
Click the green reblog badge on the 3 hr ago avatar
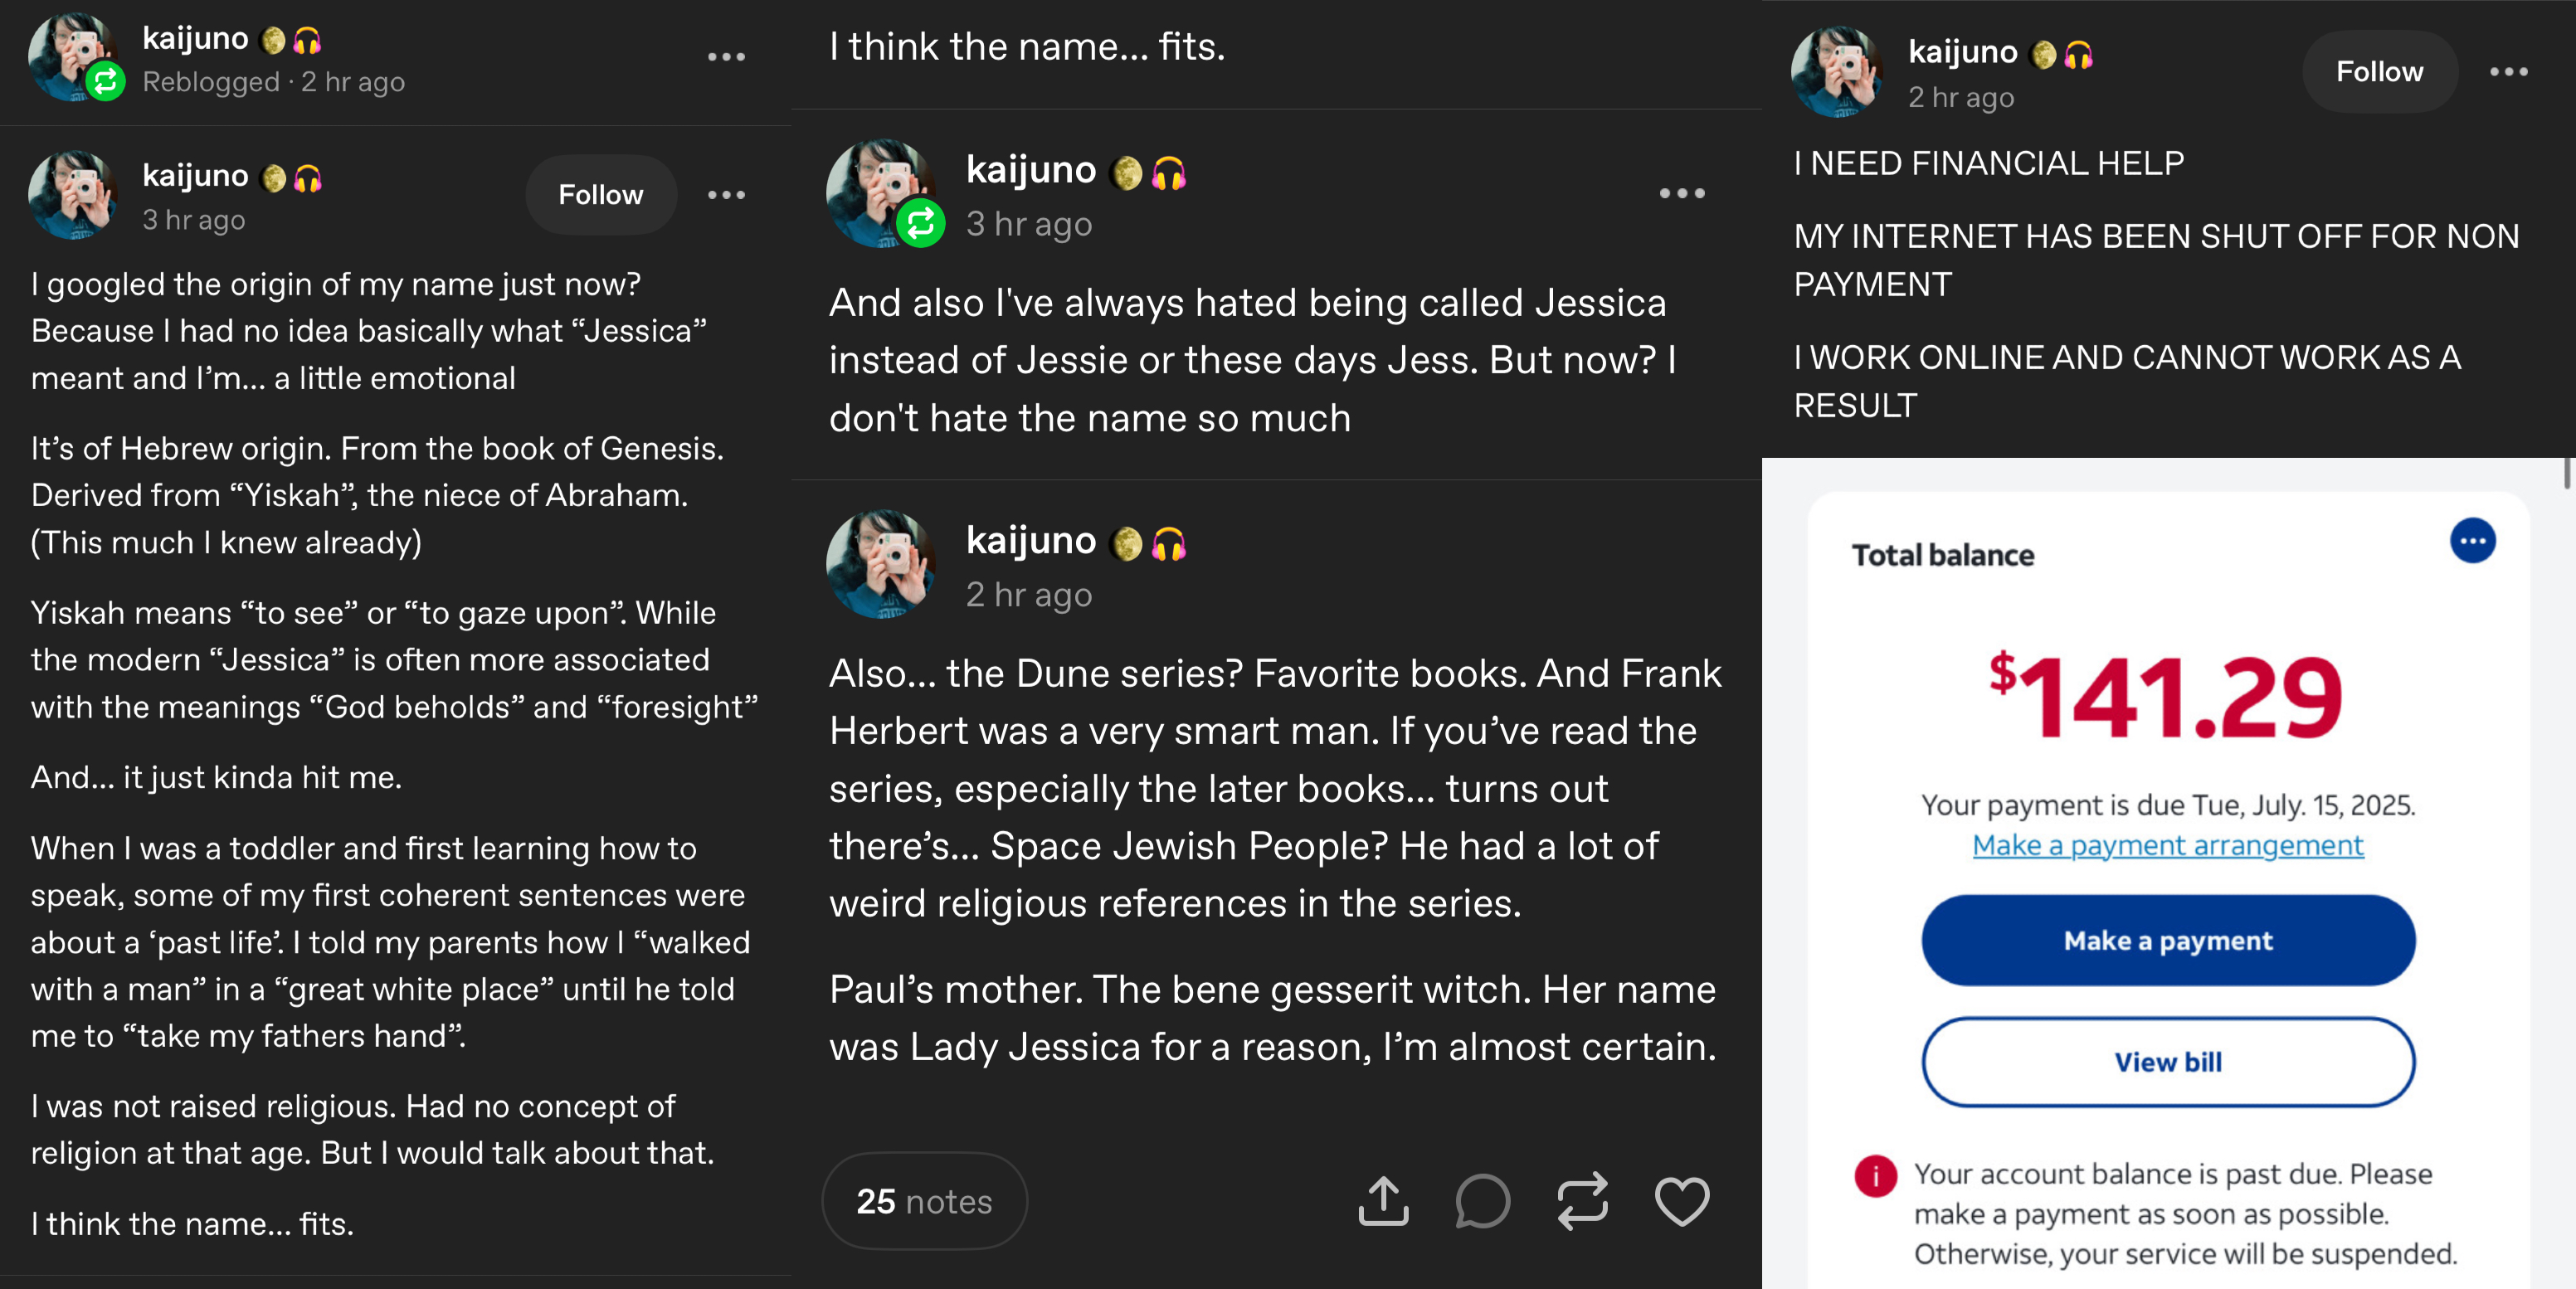[x=920, y=223]
